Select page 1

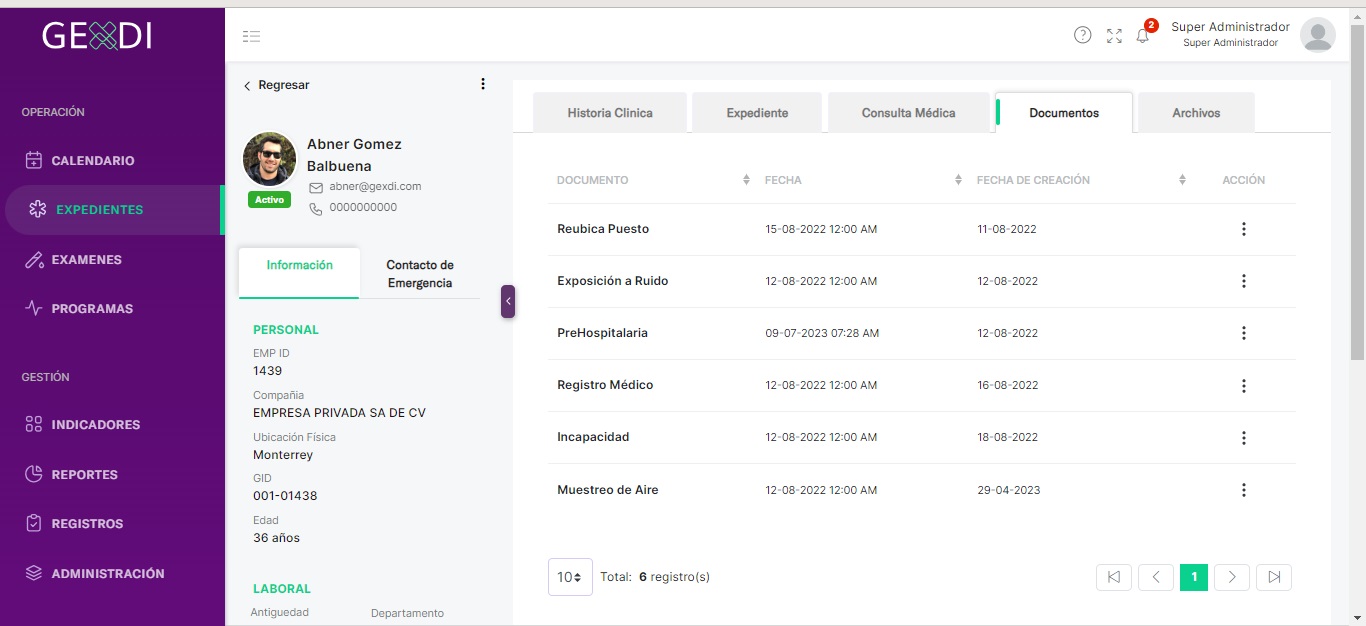coord(1194,577)
